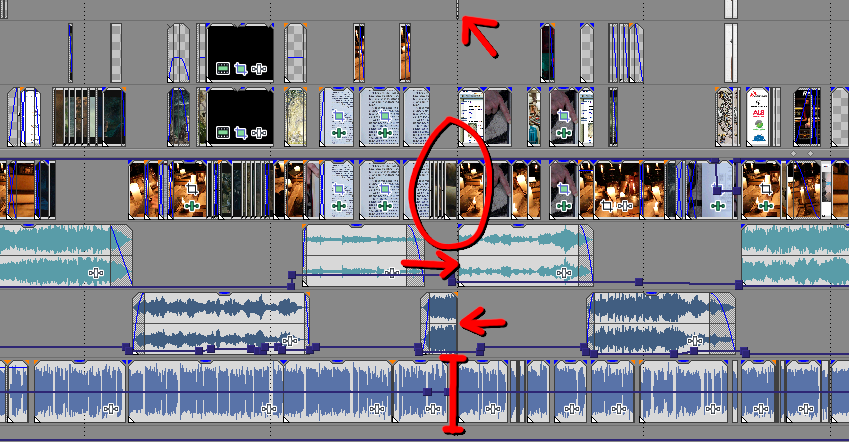Open audio Event FX on bottom track's third long clip

[x=377, y=408]
